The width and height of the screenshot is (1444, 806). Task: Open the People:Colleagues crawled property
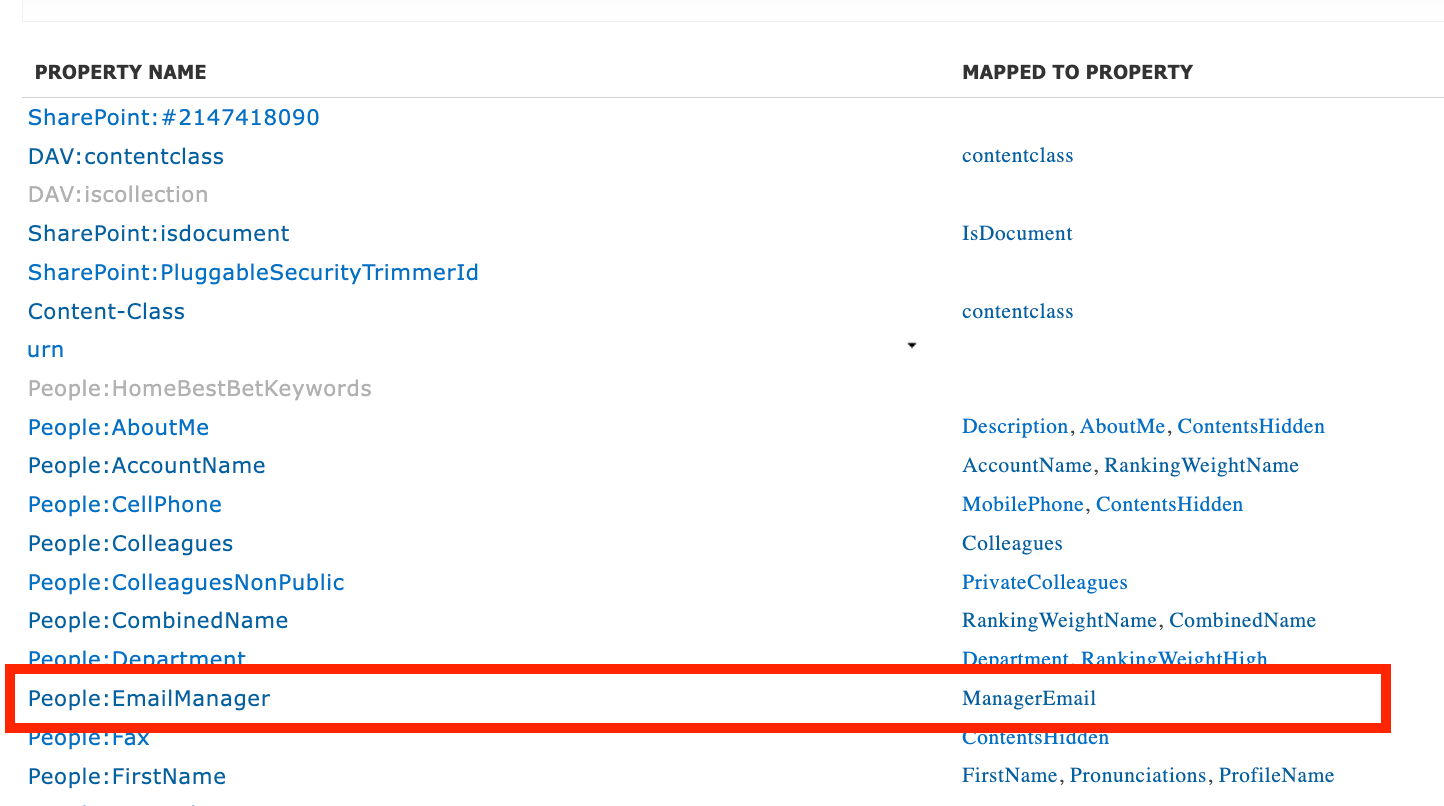130,543
